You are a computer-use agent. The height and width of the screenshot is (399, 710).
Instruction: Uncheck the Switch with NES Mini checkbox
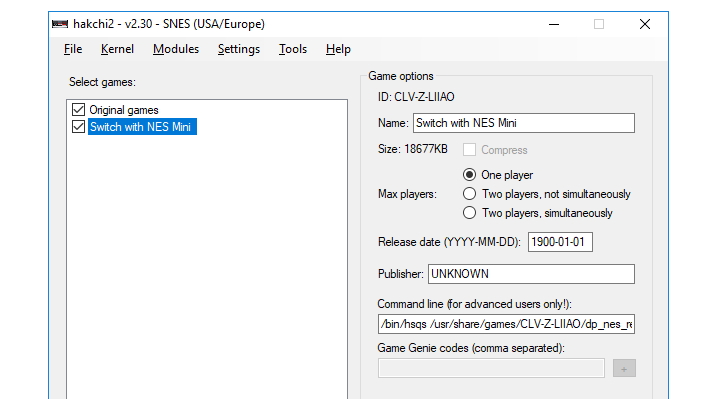tap(78, 126)
